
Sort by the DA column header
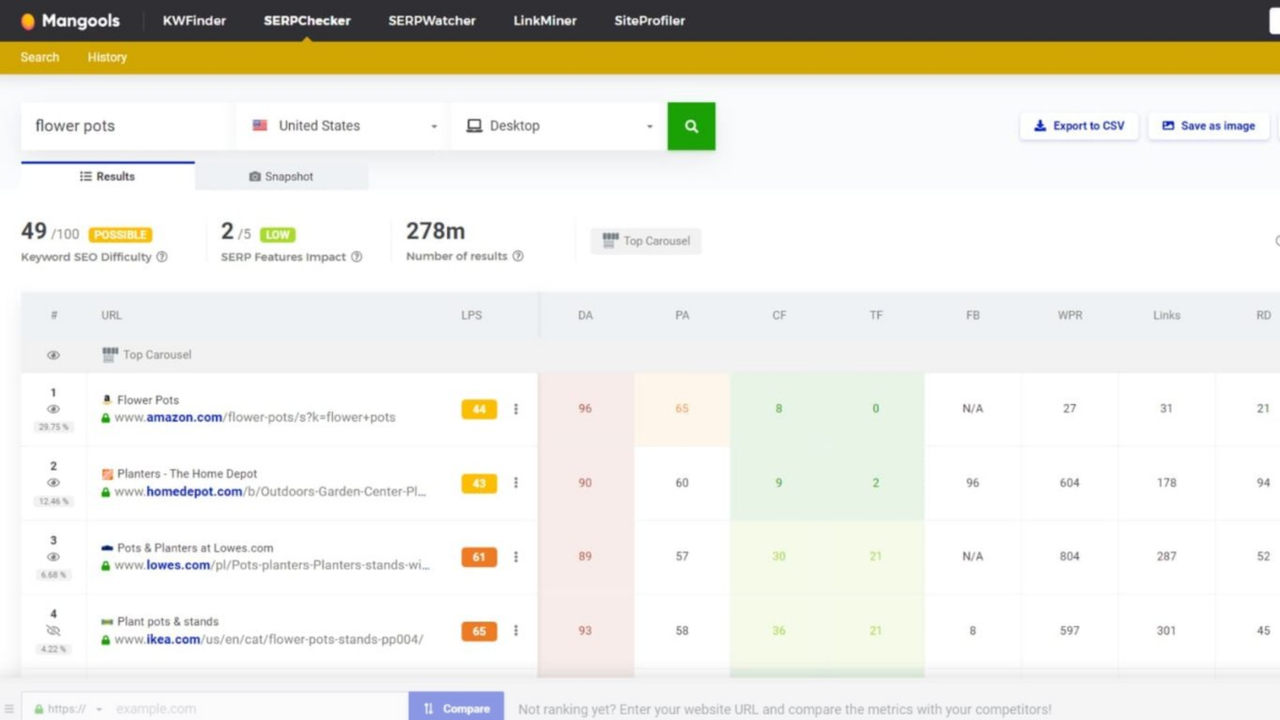tap(585, 315)
